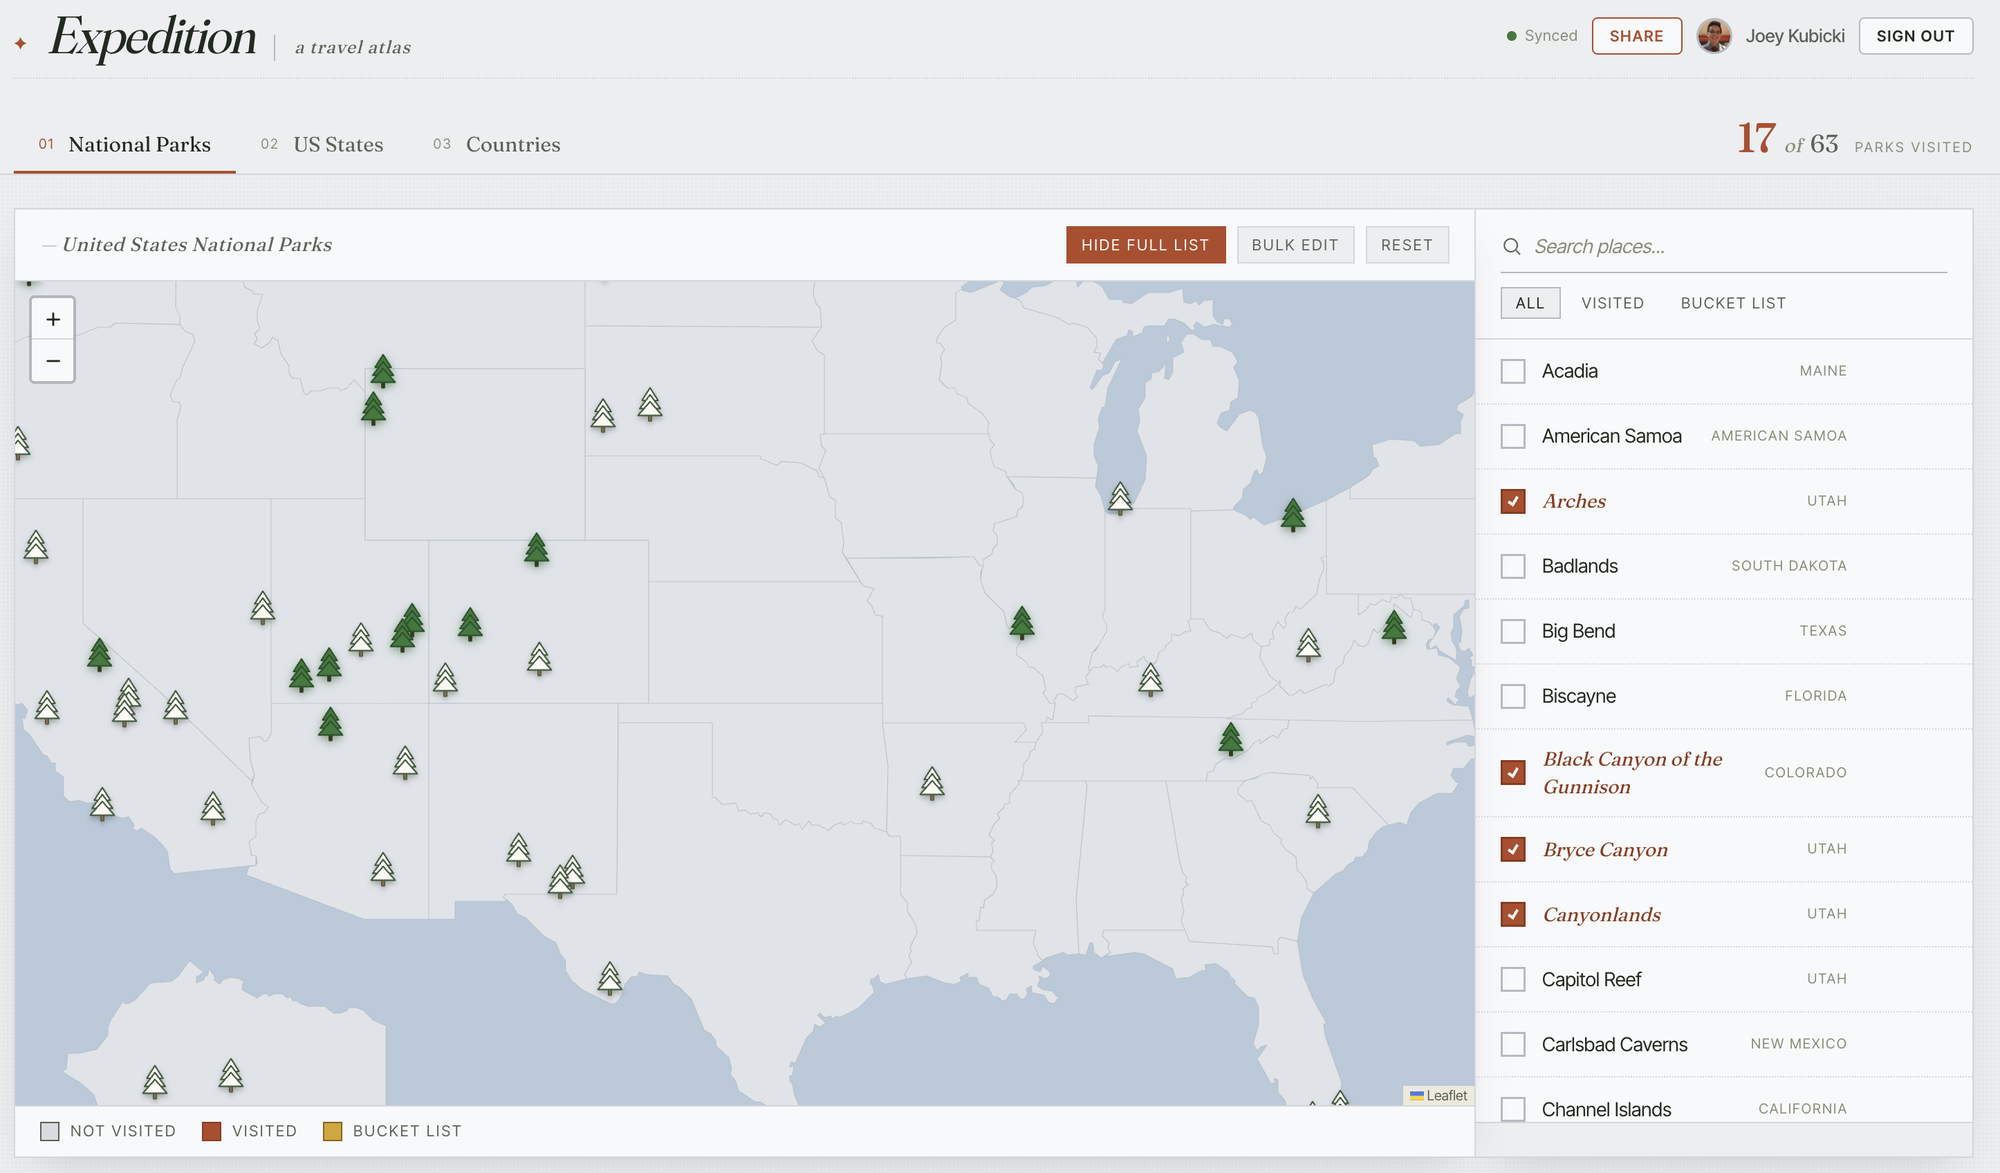
Task: Open BULK EDIT mode
Action: click(x=1295, y=245)
